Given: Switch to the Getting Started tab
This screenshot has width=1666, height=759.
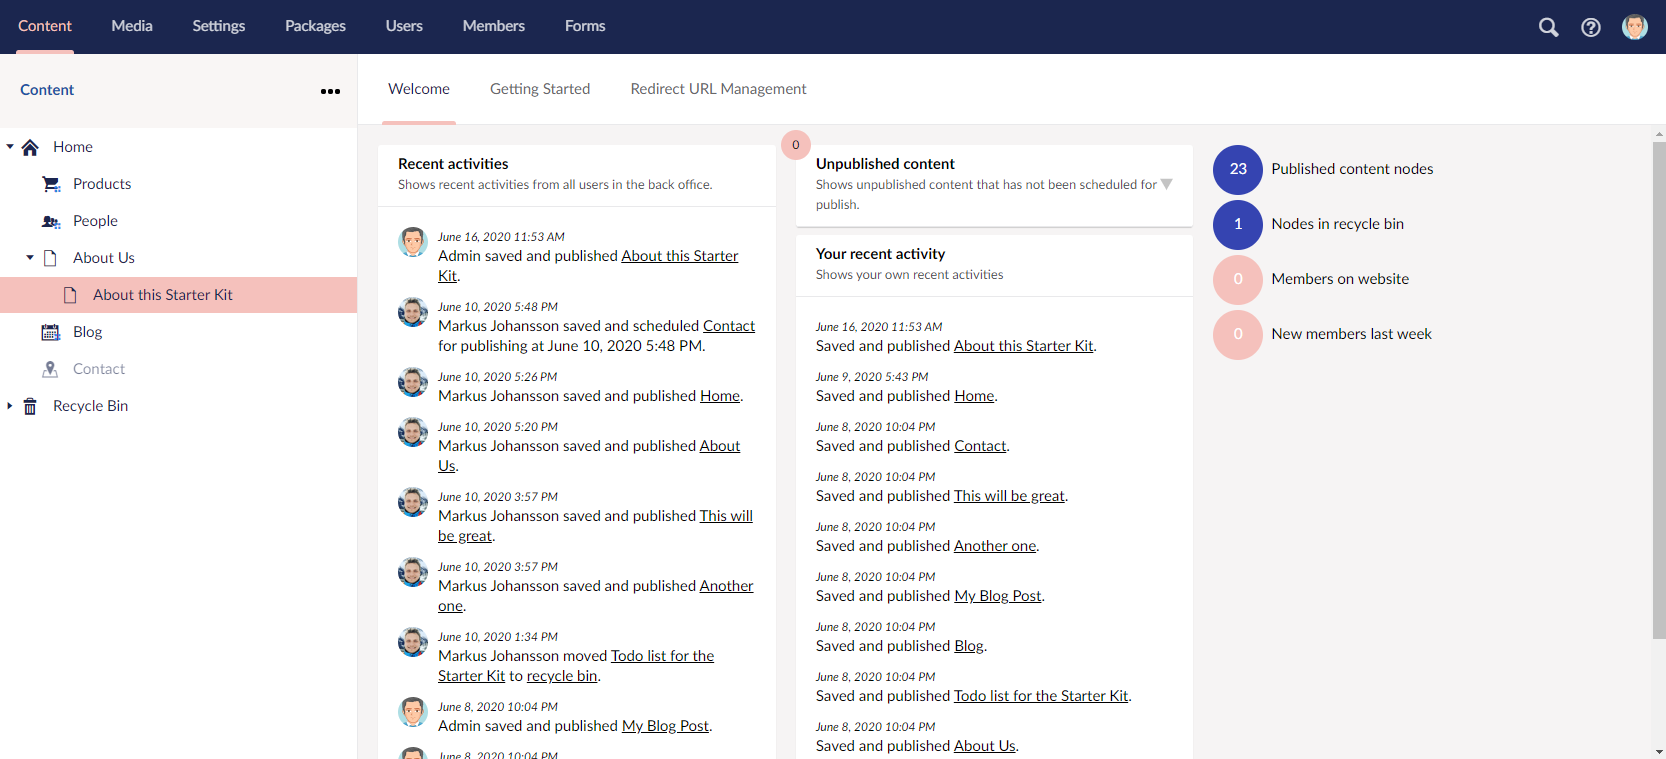Looking at the screenshot, I should pos(540,89).
